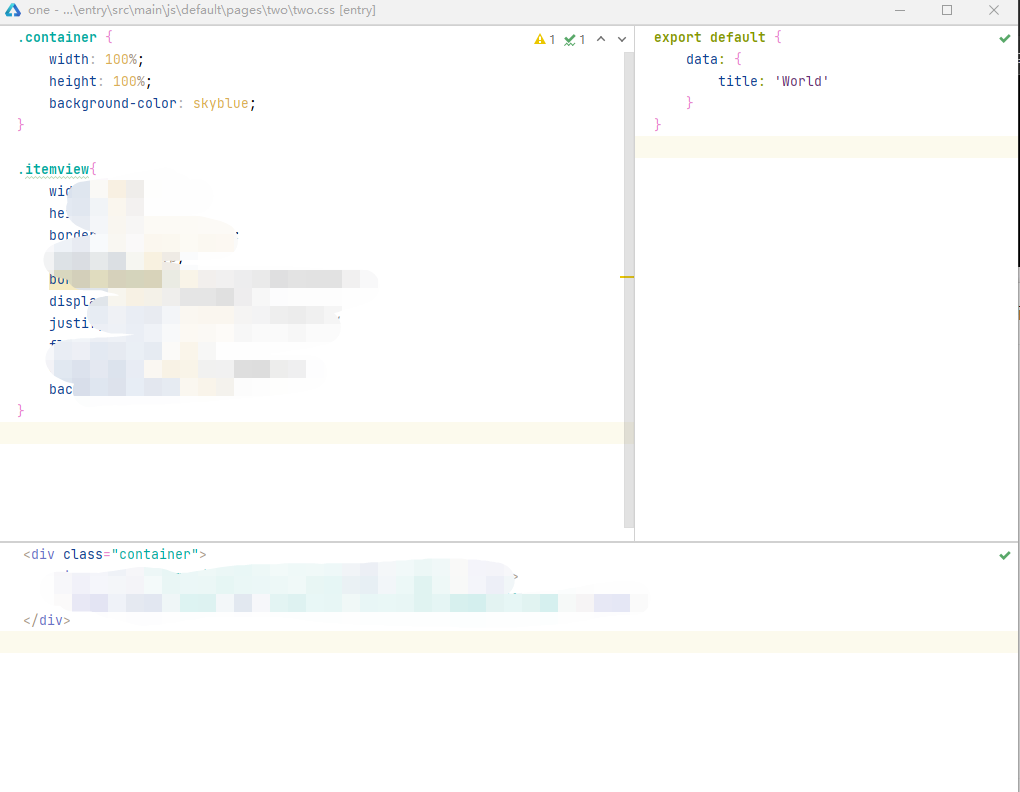Click the yellow error stripe mark on the scrollbar
The image size is (1020, 792).
pyautogui.click(x=626, y=277)
